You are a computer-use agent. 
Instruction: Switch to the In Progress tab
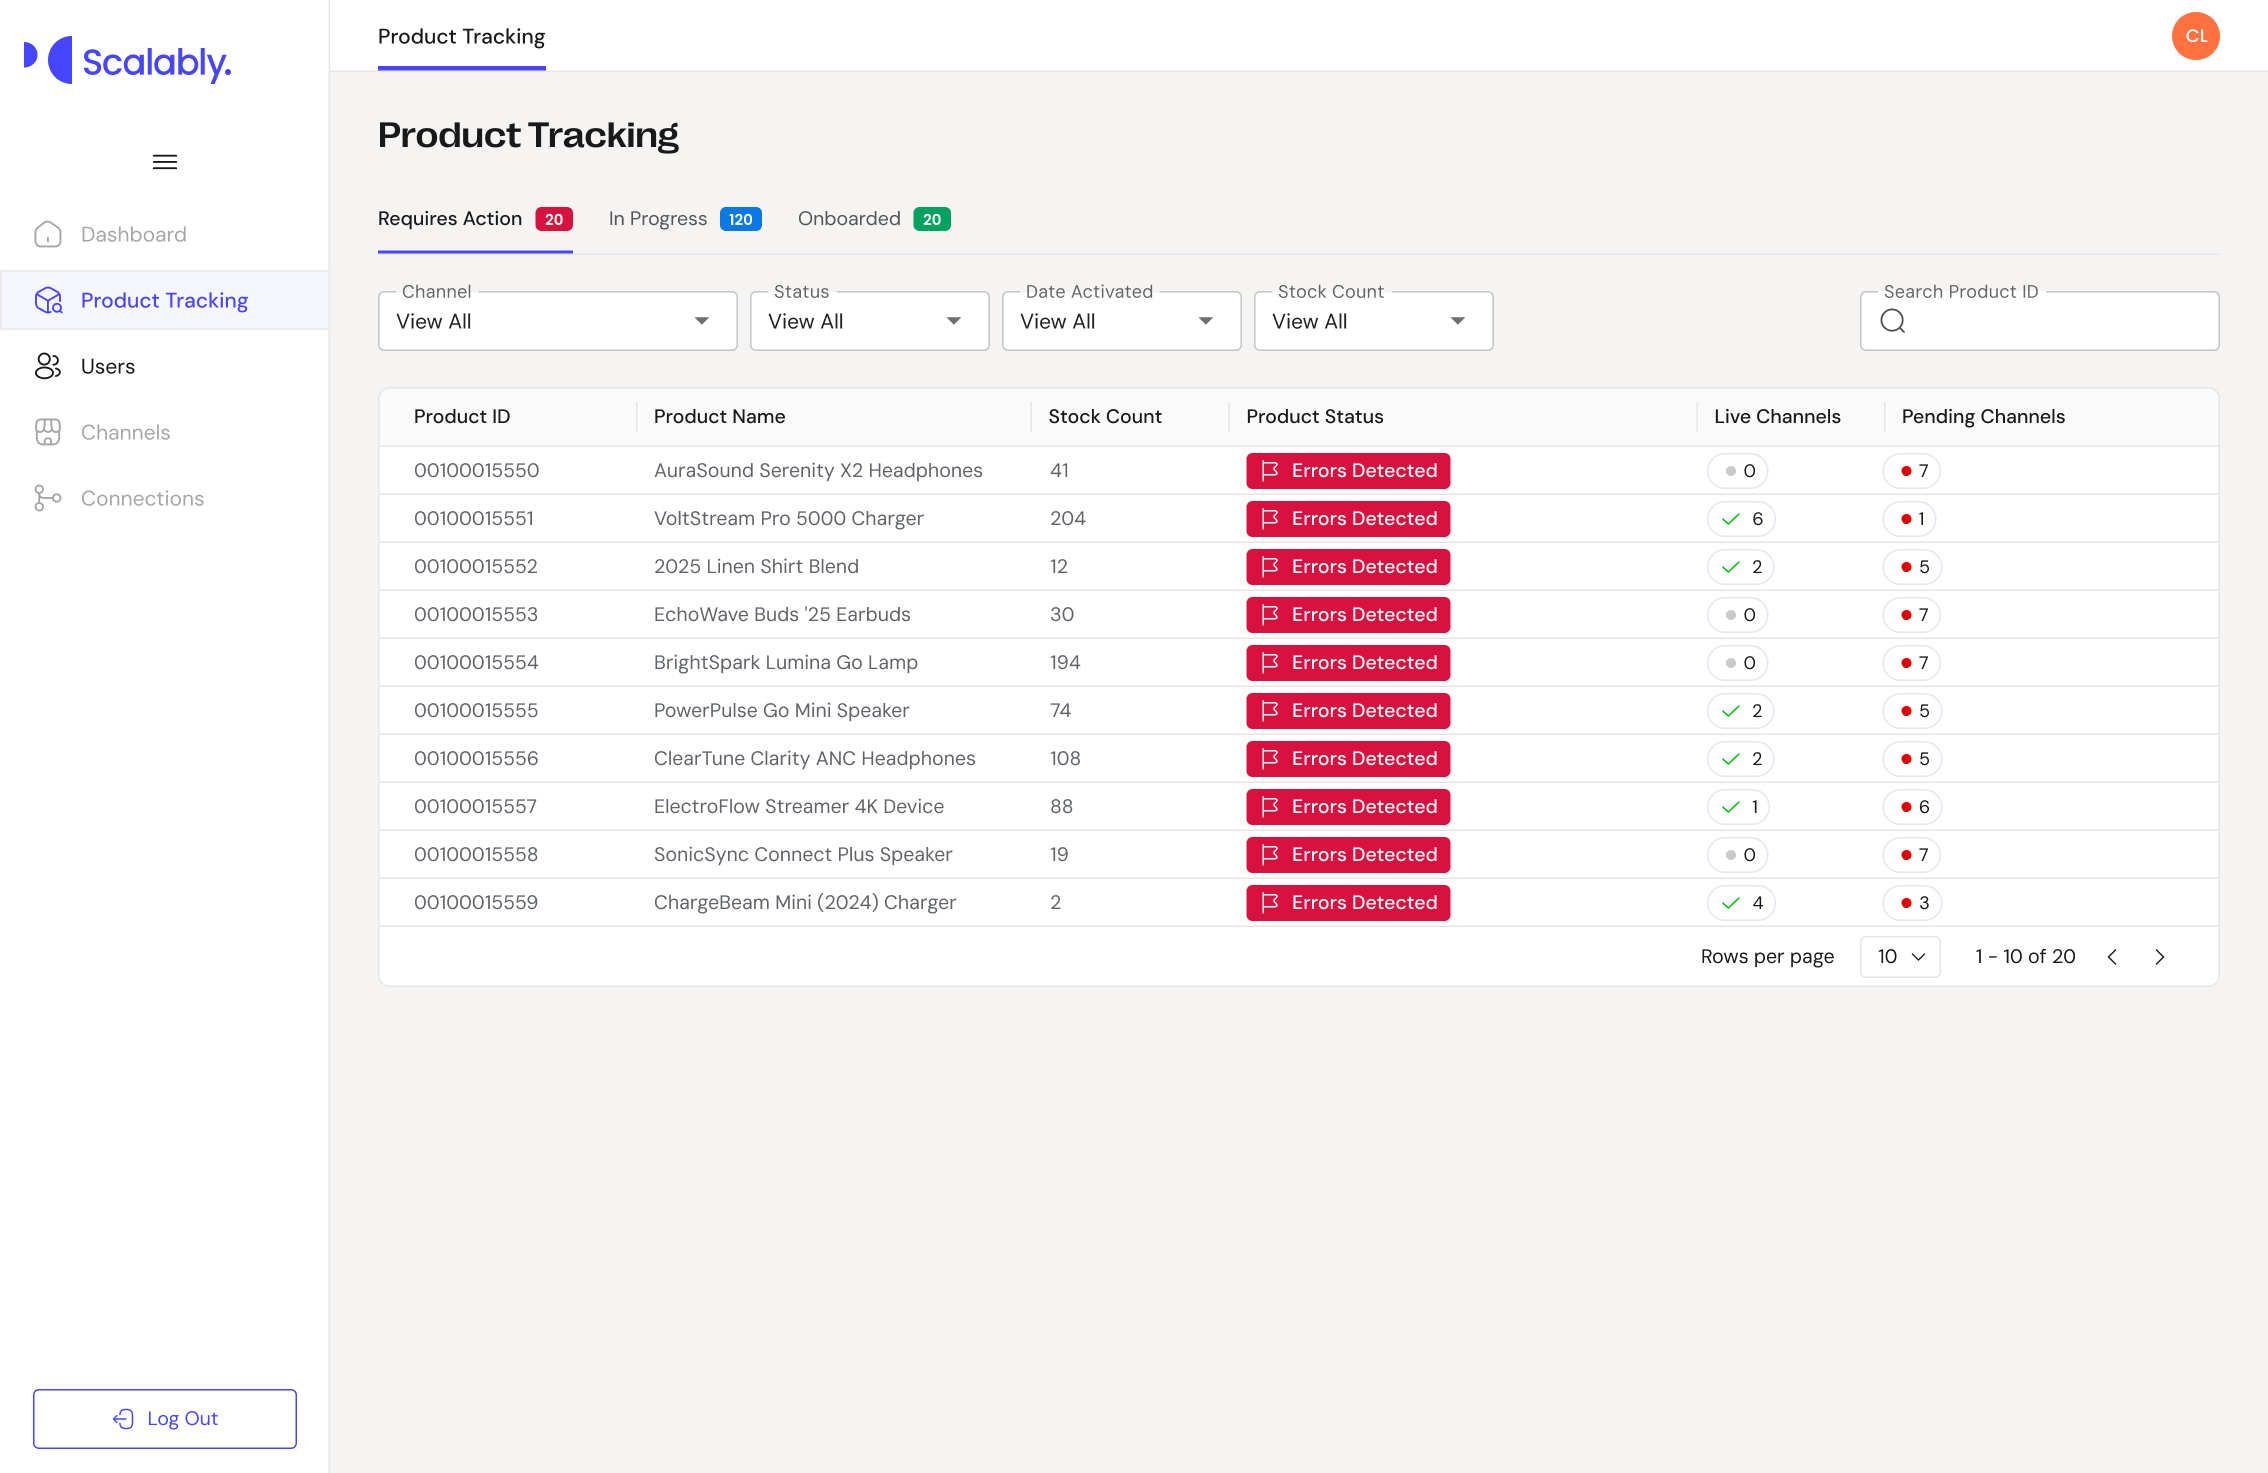(x=684, y=219)
